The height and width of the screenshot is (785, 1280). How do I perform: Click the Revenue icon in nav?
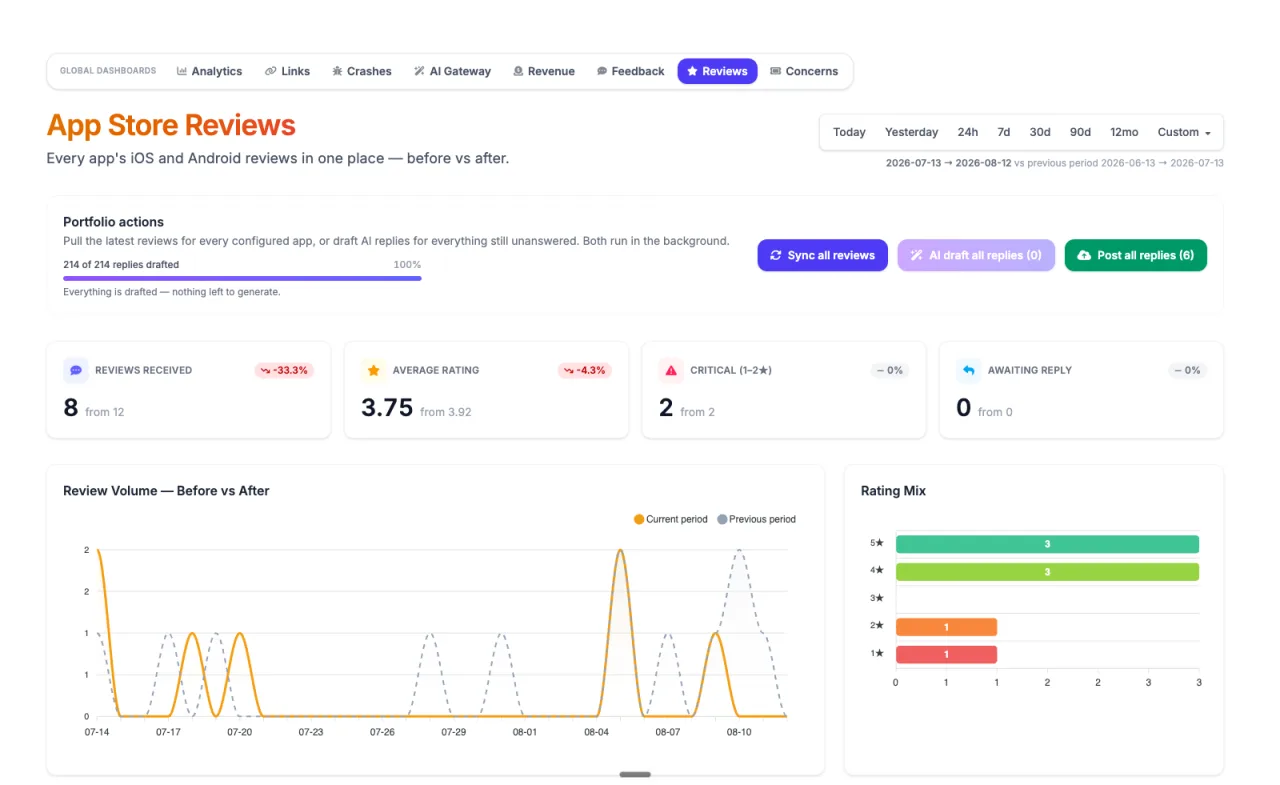point(518,71)
